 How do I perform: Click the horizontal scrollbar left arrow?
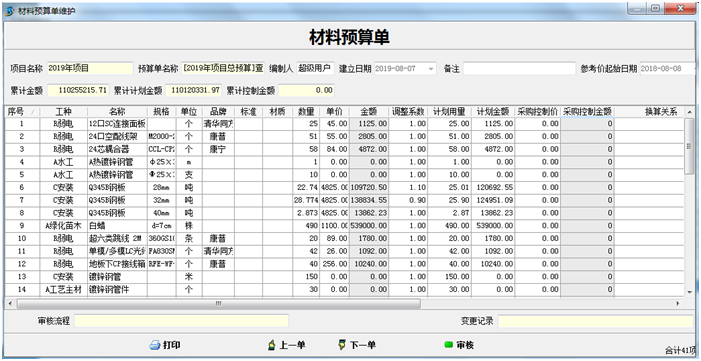tap(10, 303)
